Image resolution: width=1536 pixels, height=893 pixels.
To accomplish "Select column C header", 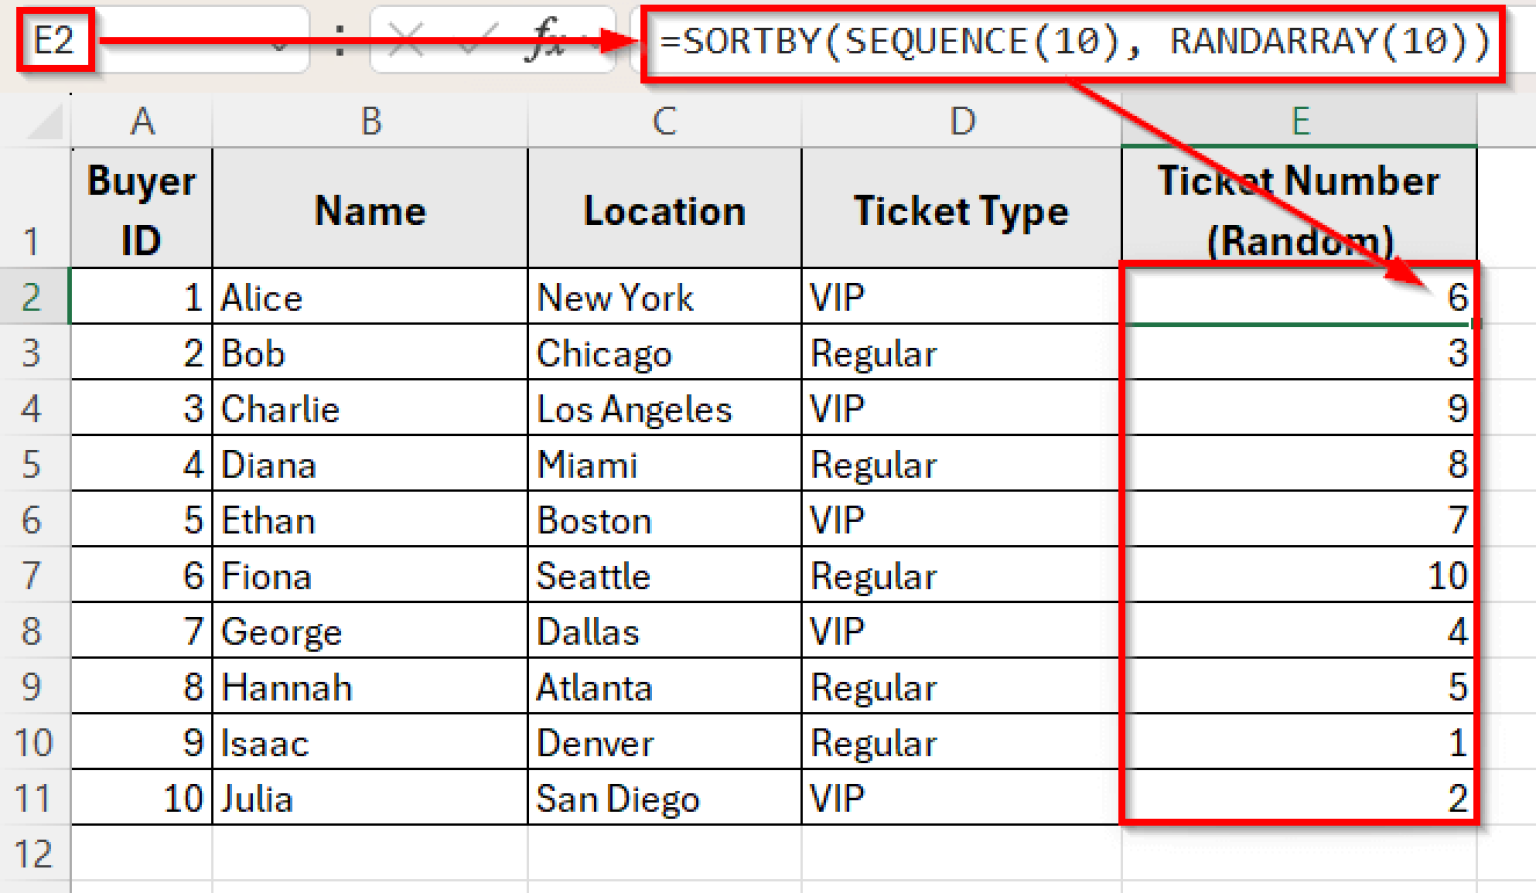I will pyautogui.click(x=663, y=121).
